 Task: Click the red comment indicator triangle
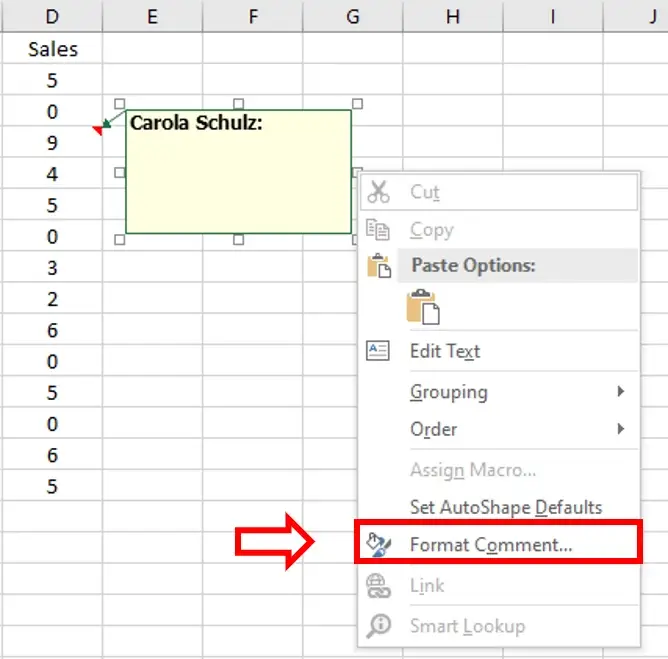[x=97, y=130]
